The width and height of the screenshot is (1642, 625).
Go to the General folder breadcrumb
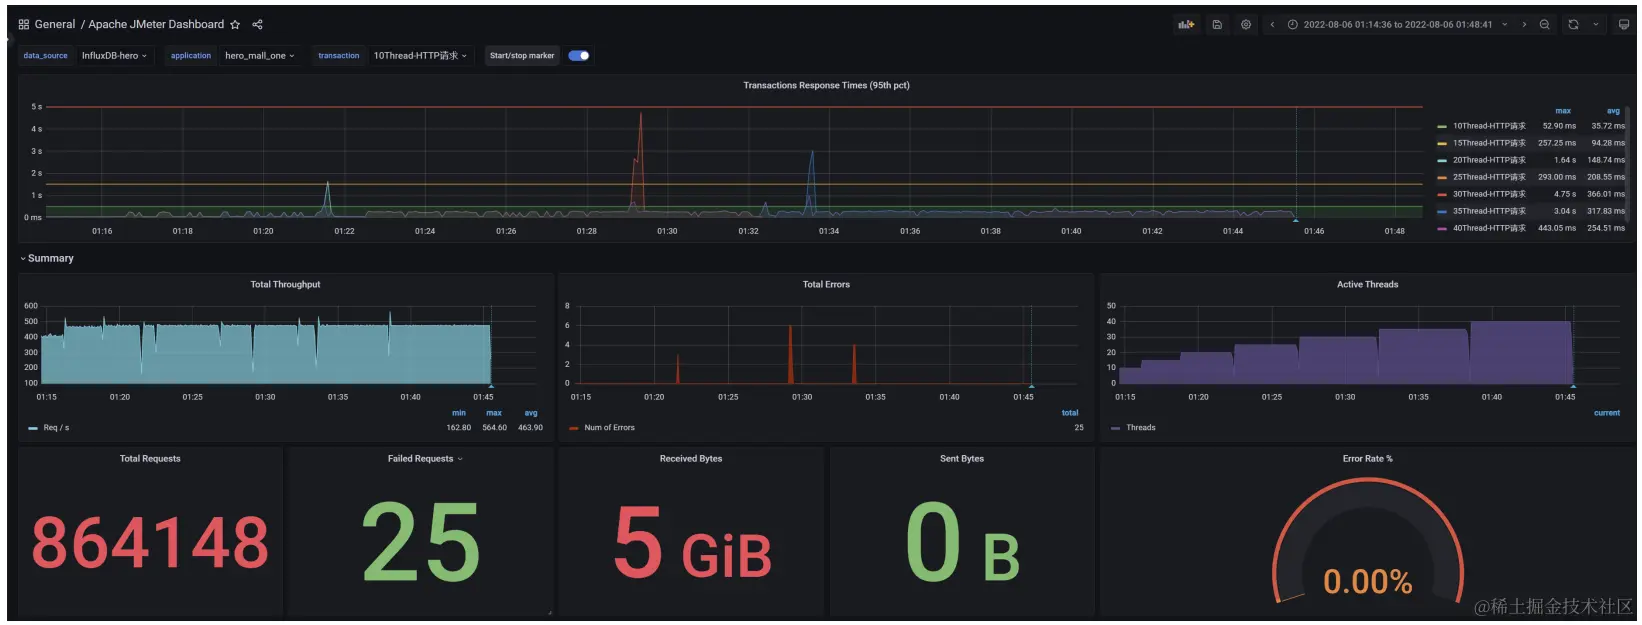pos(55,24)
